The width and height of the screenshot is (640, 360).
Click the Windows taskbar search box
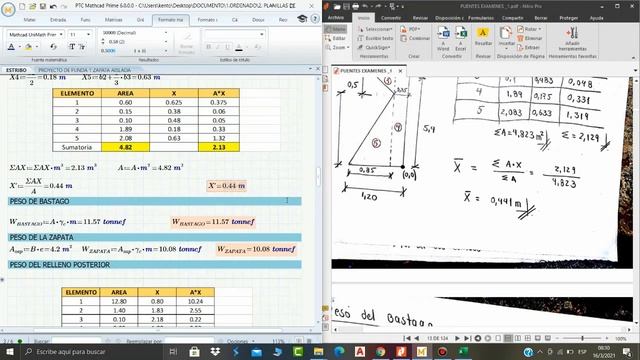(x=92, y=351)
